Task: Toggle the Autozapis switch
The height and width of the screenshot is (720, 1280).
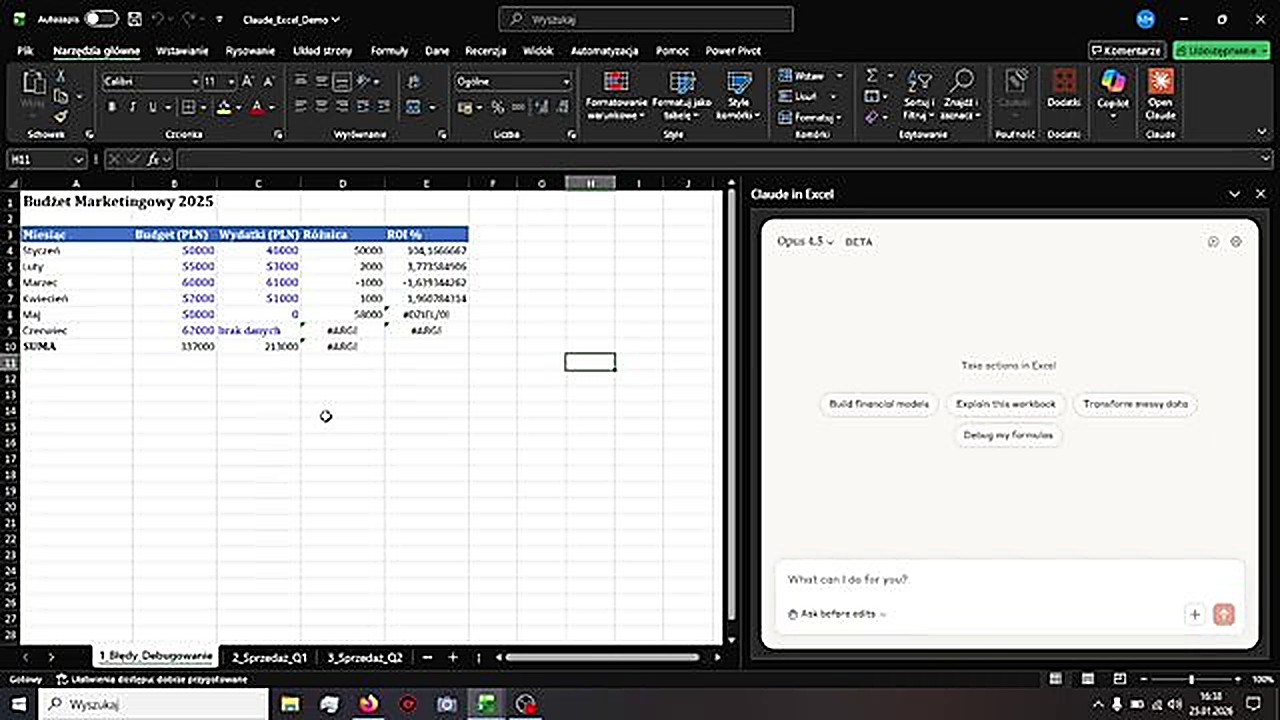Action: coord(101,19)
